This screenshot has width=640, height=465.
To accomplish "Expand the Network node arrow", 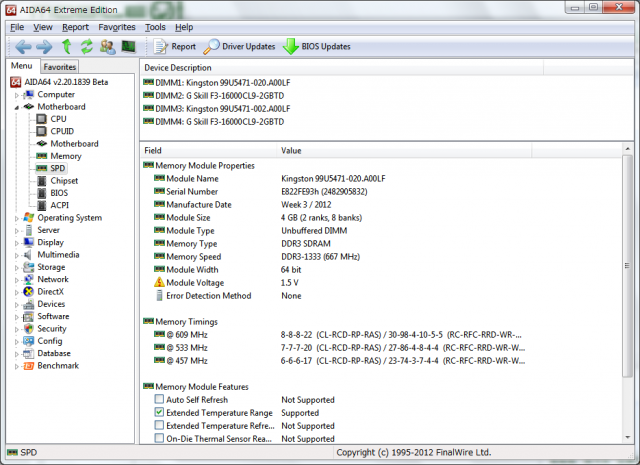I will (x=17, y=280).
